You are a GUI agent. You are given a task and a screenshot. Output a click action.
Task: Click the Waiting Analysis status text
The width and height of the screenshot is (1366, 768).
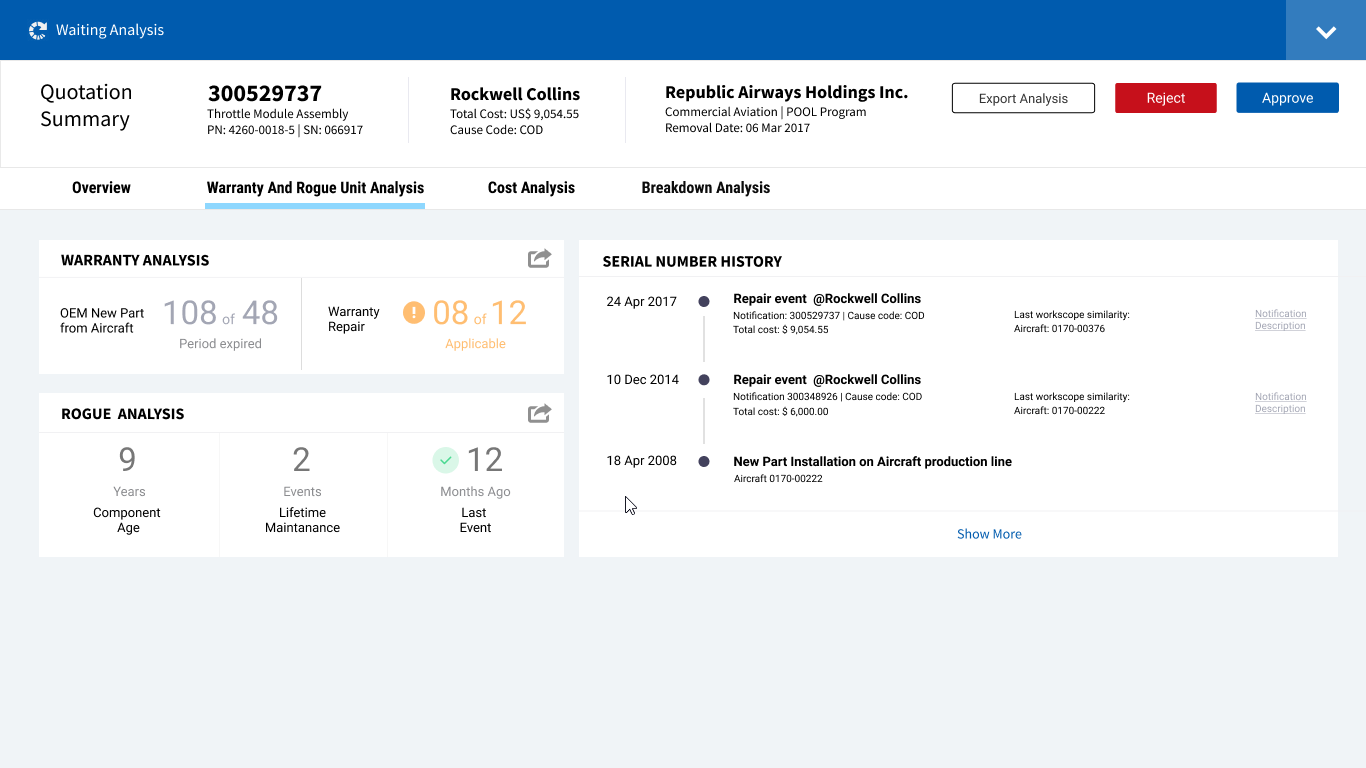[110, 30]
